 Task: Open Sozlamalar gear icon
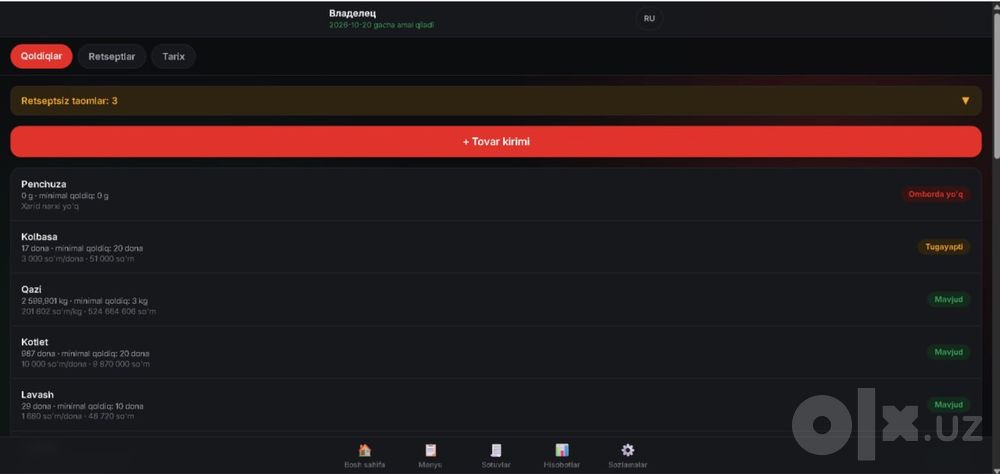628,450
